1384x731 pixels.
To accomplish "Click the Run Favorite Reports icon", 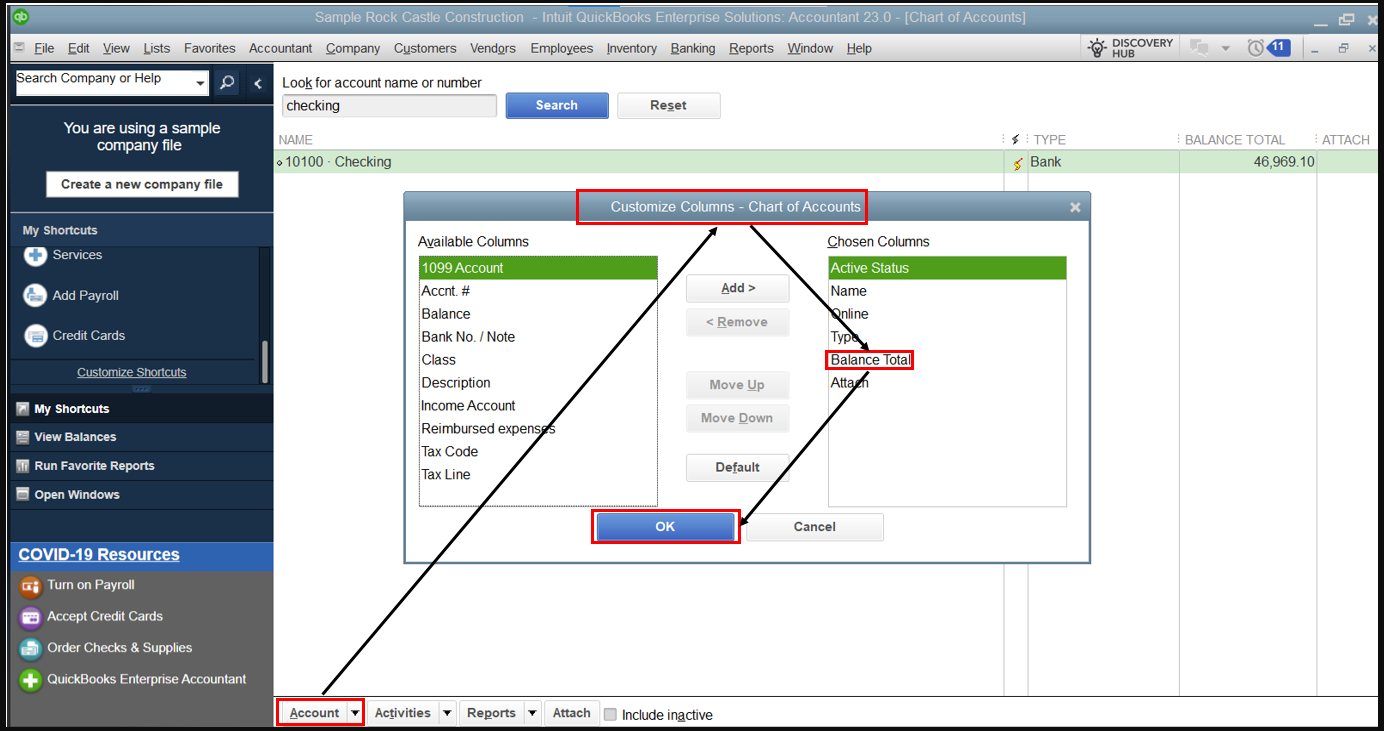I will [x=23, y=466].
